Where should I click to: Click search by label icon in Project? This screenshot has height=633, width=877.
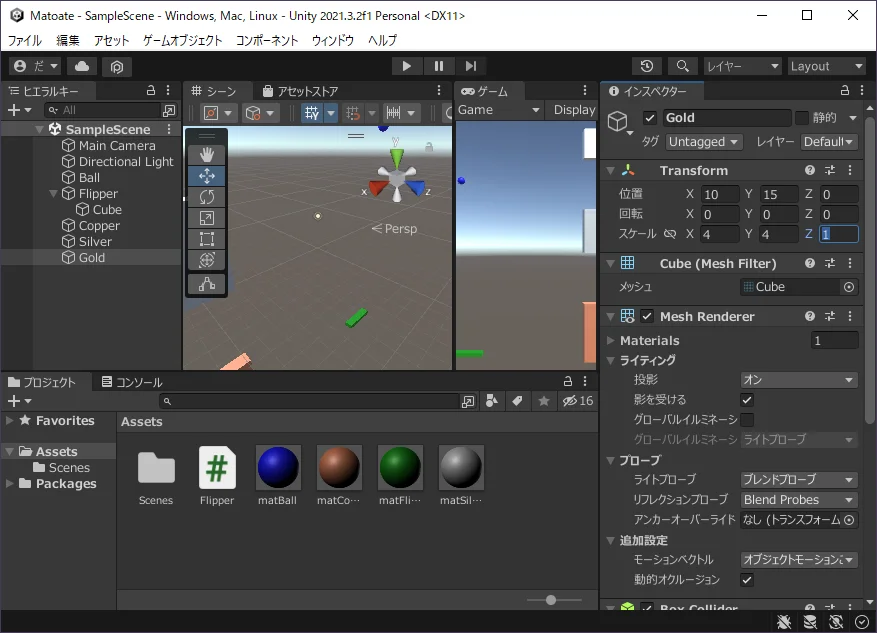click(517, 400)
